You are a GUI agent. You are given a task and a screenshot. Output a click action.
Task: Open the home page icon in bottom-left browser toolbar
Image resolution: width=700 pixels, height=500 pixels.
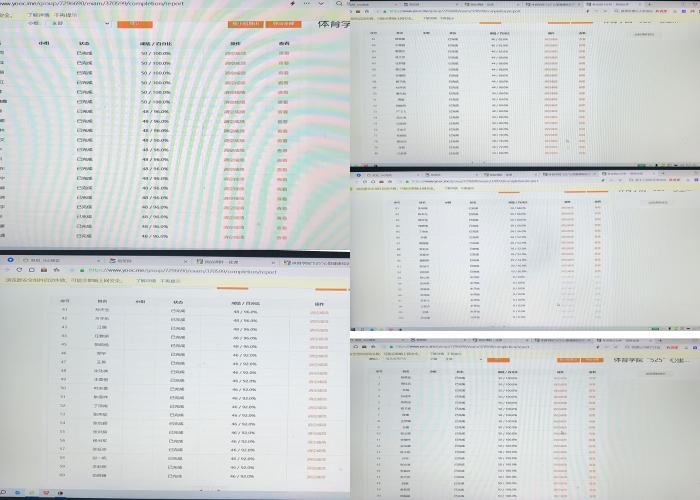[32, 270]
